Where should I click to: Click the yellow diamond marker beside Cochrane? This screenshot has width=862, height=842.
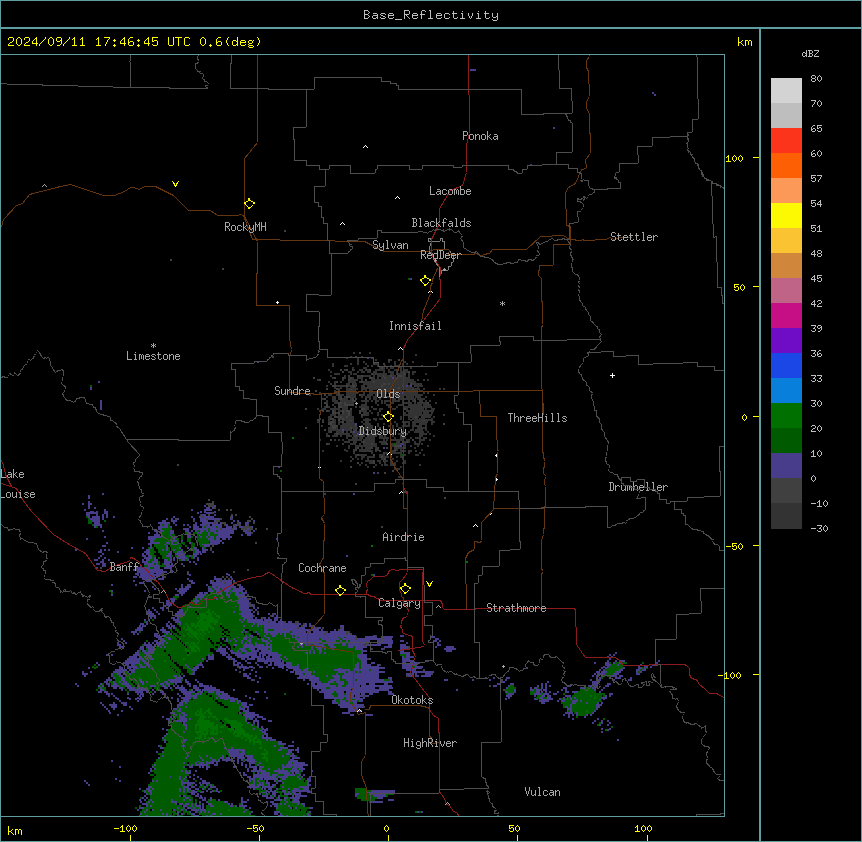(340, 590)
